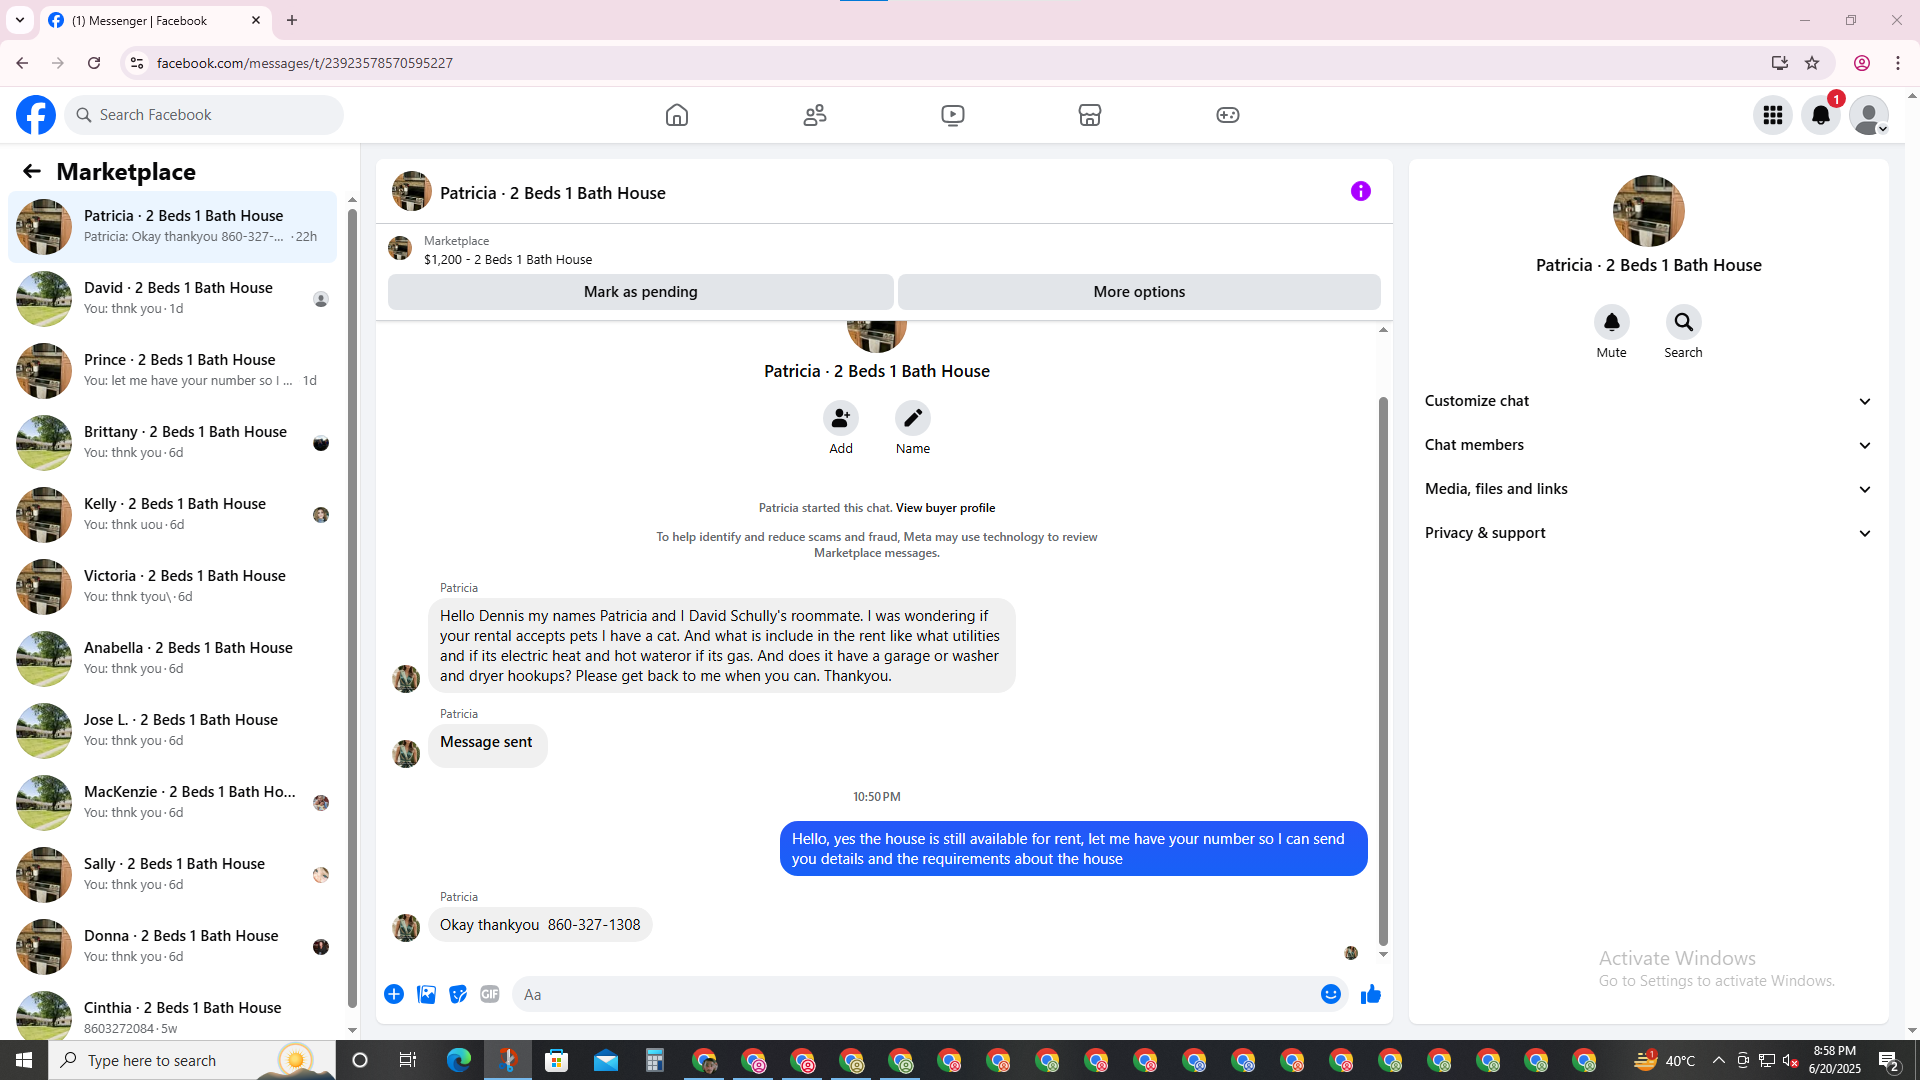Open Donna conversation
1920x1080 pixels.
(172, 947)
